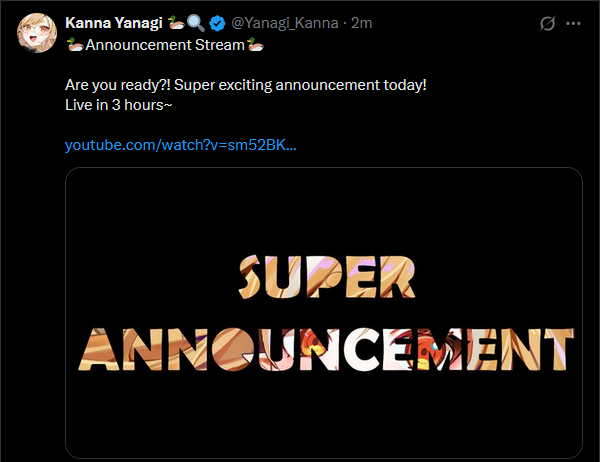Click the blue verified badge
This screenshot has width=600, height=462.
217,23
